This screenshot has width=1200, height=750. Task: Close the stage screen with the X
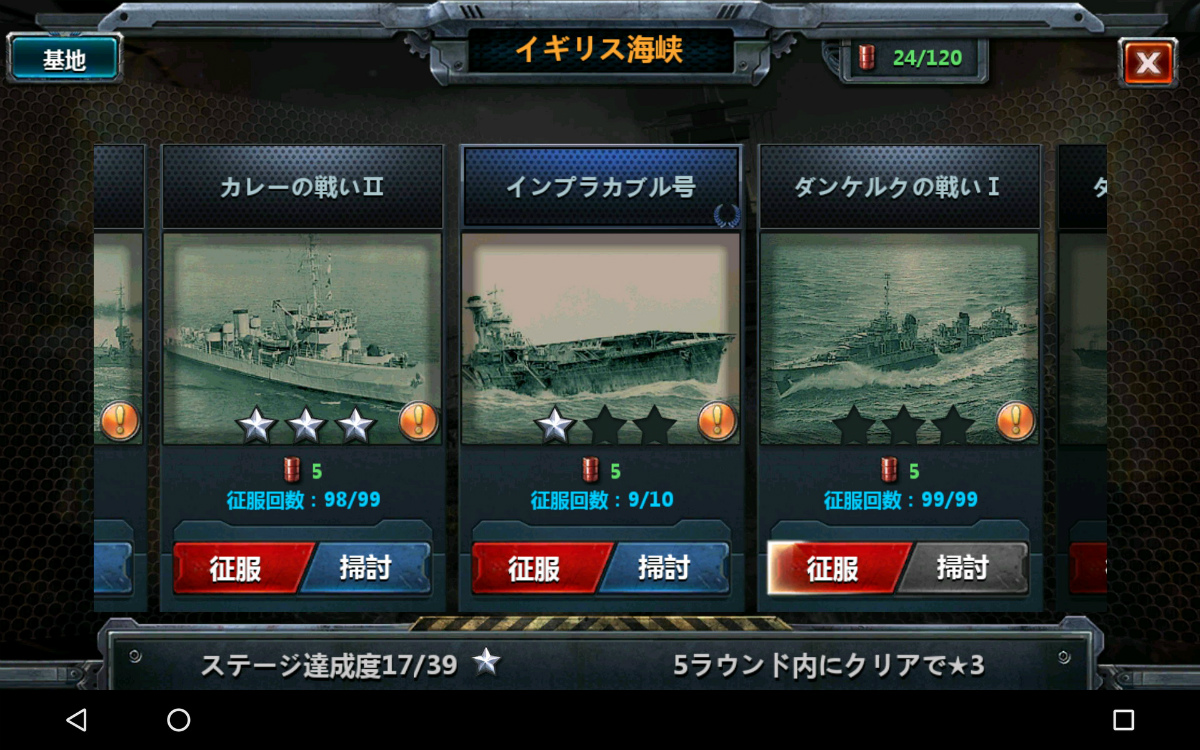click(1148, 63)
